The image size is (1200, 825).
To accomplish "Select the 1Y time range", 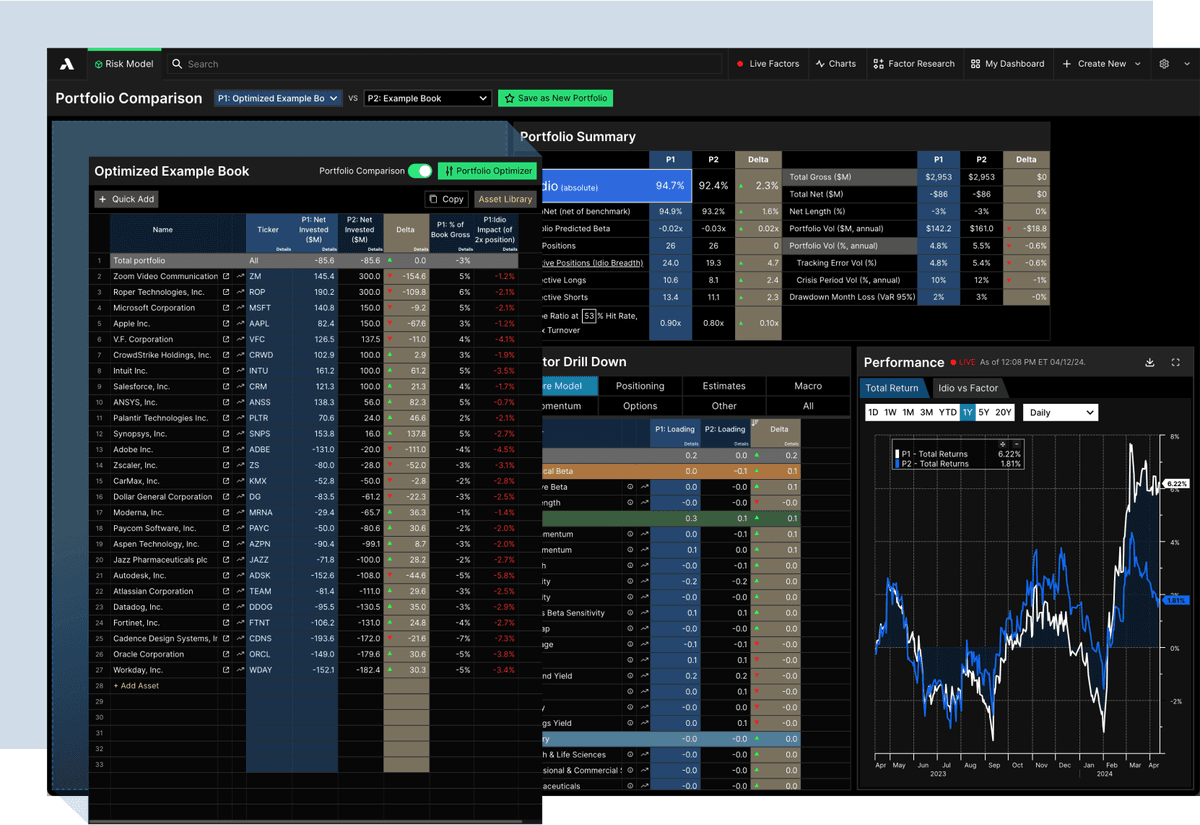I will coord(968,412).
